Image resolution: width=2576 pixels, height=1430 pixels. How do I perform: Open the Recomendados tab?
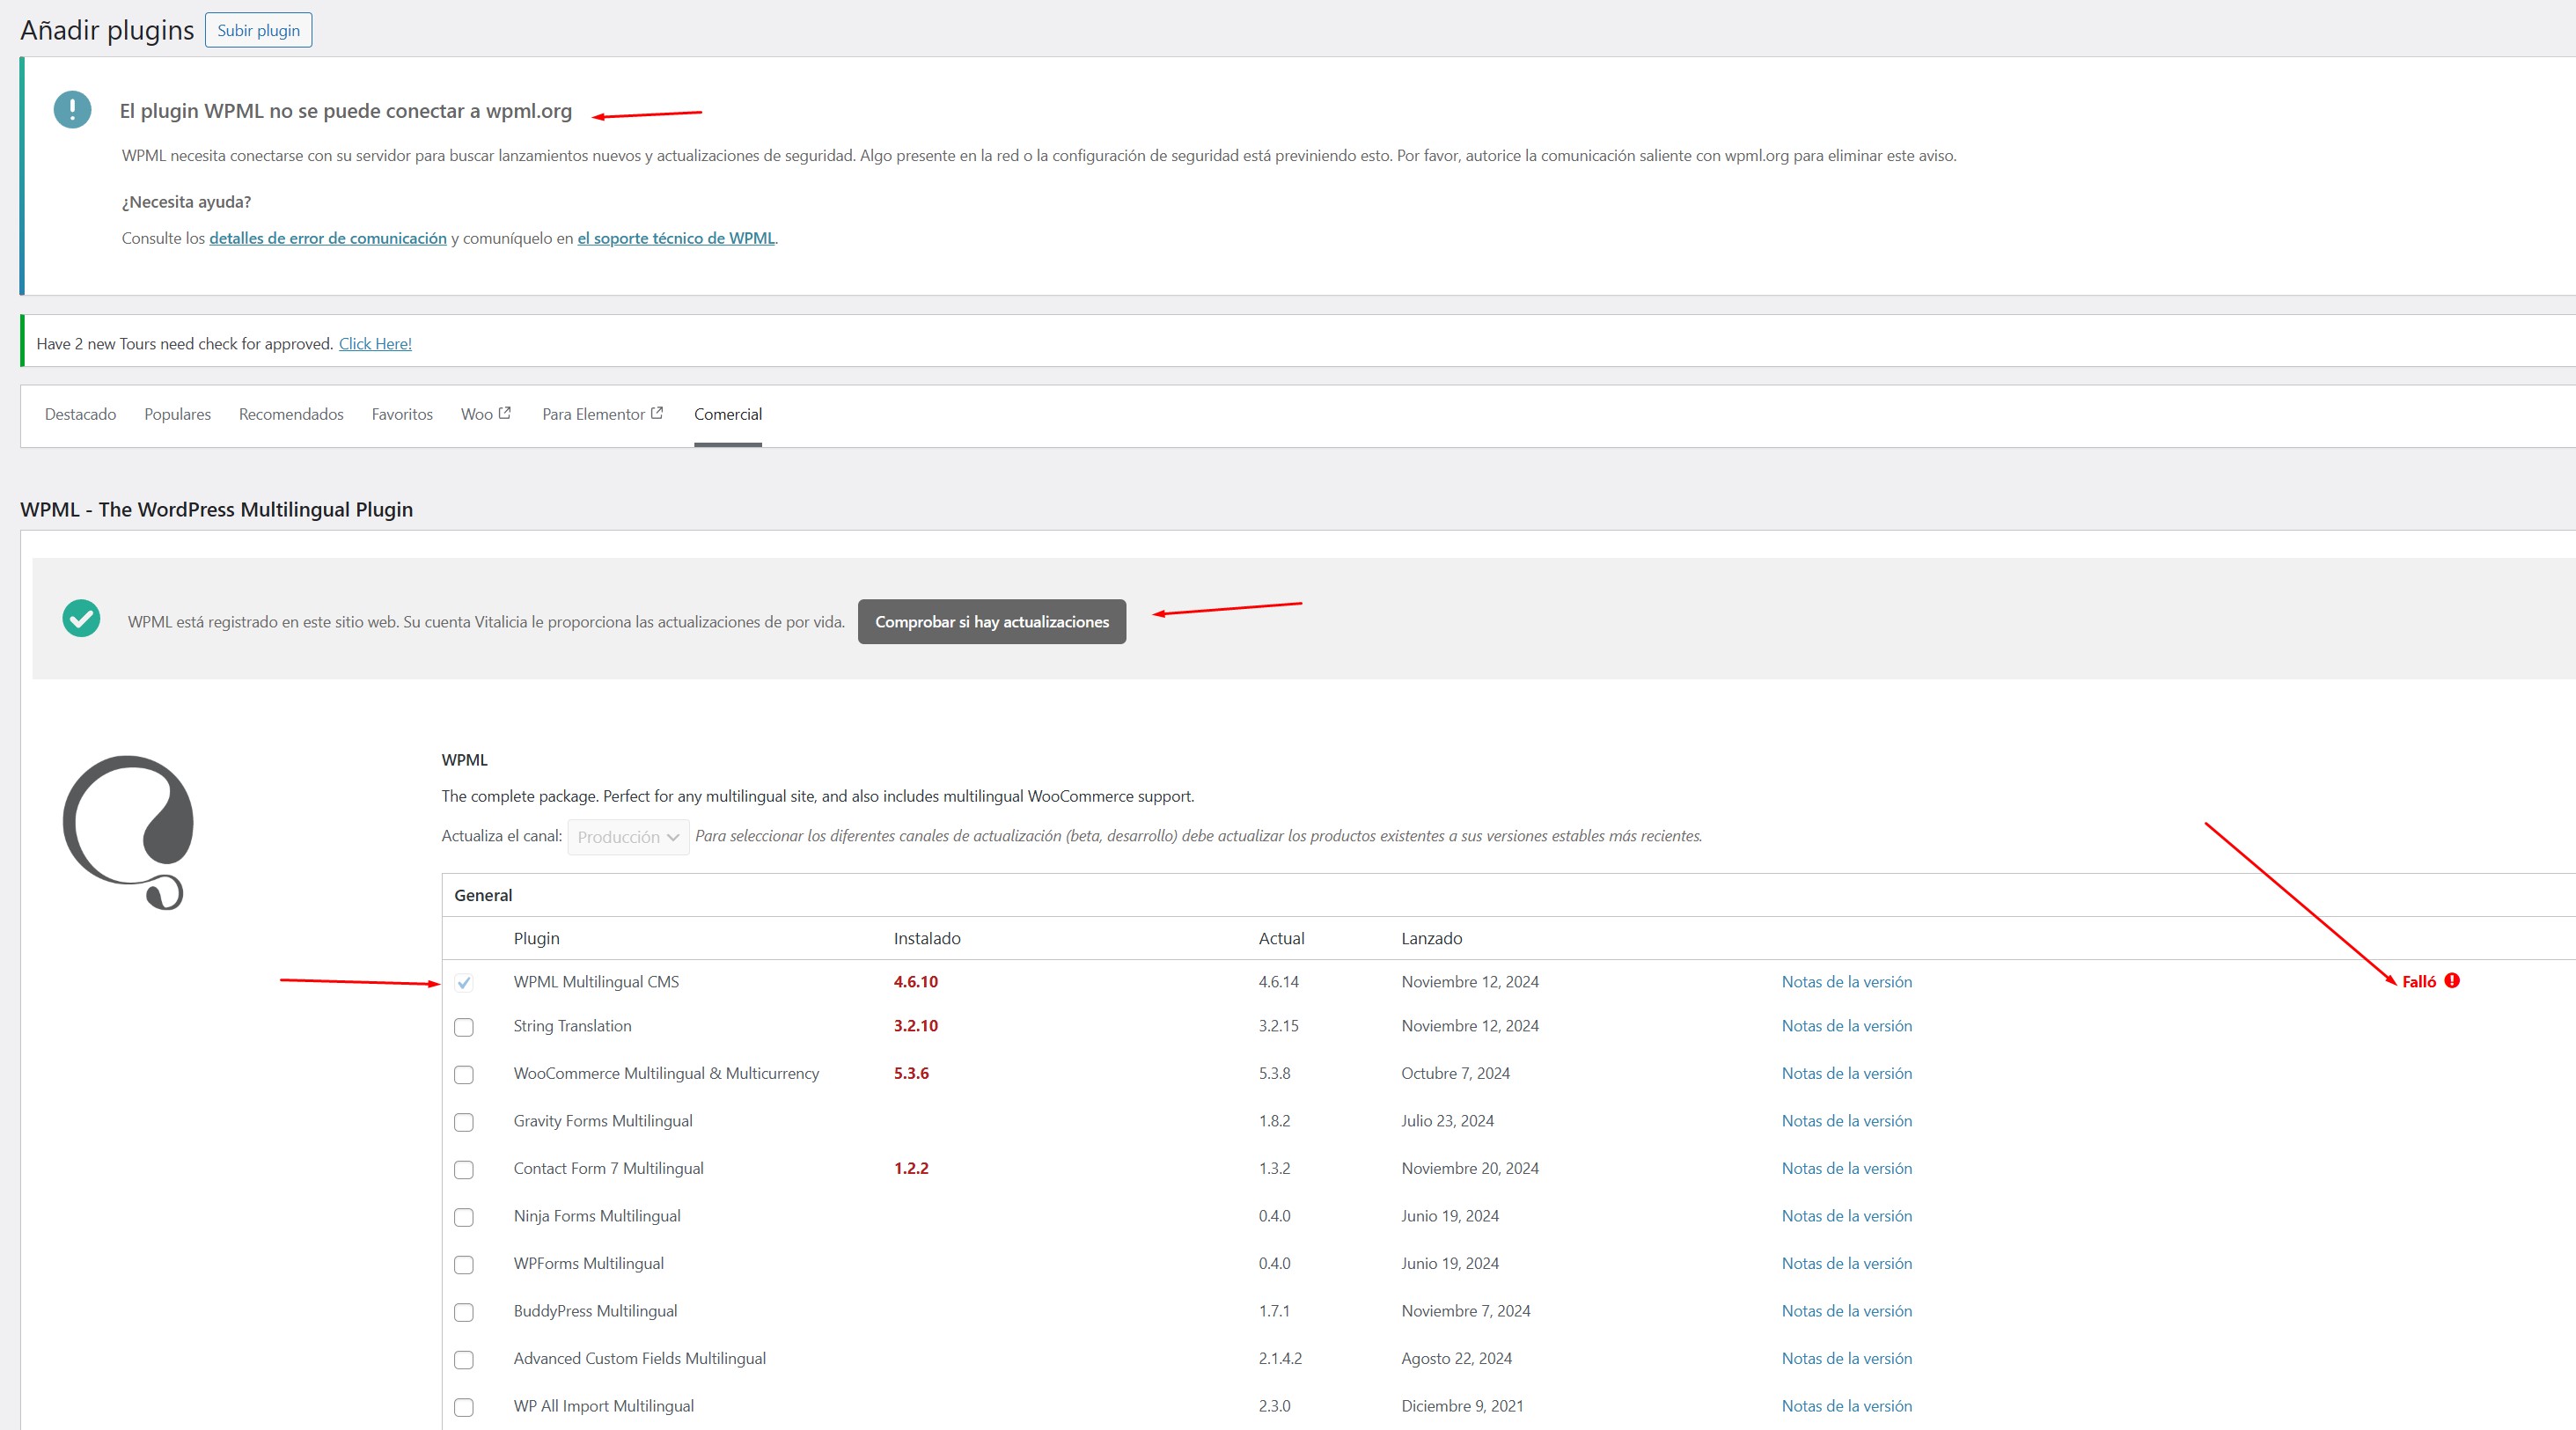pyautogui.click(x=291, y=414)
